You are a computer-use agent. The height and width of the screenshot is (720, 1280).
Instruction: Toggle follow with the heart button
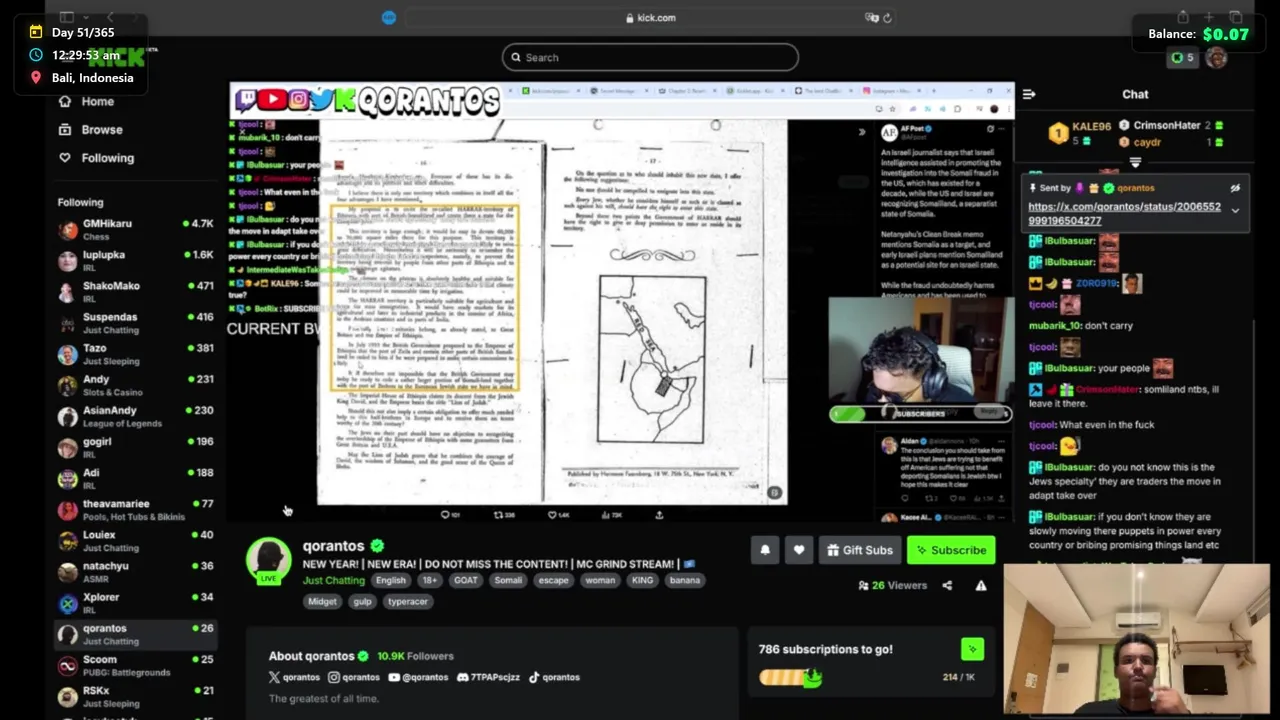799,550
